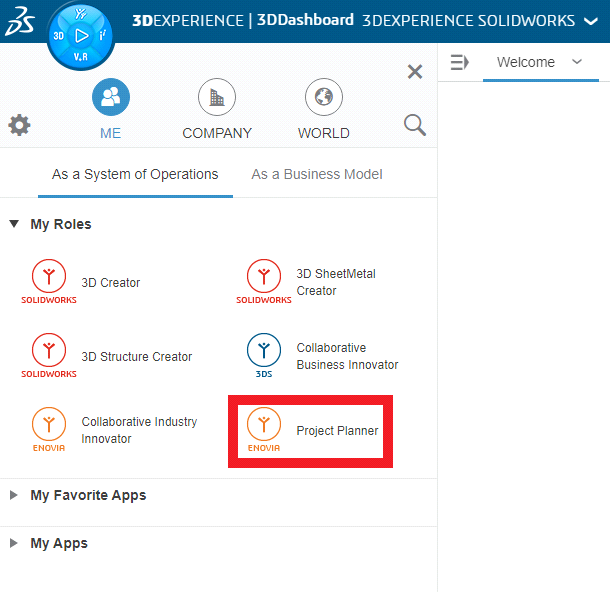Select the COMPANY building icon
The height and width of the screenshot is (592, 610).
point(217,97)
